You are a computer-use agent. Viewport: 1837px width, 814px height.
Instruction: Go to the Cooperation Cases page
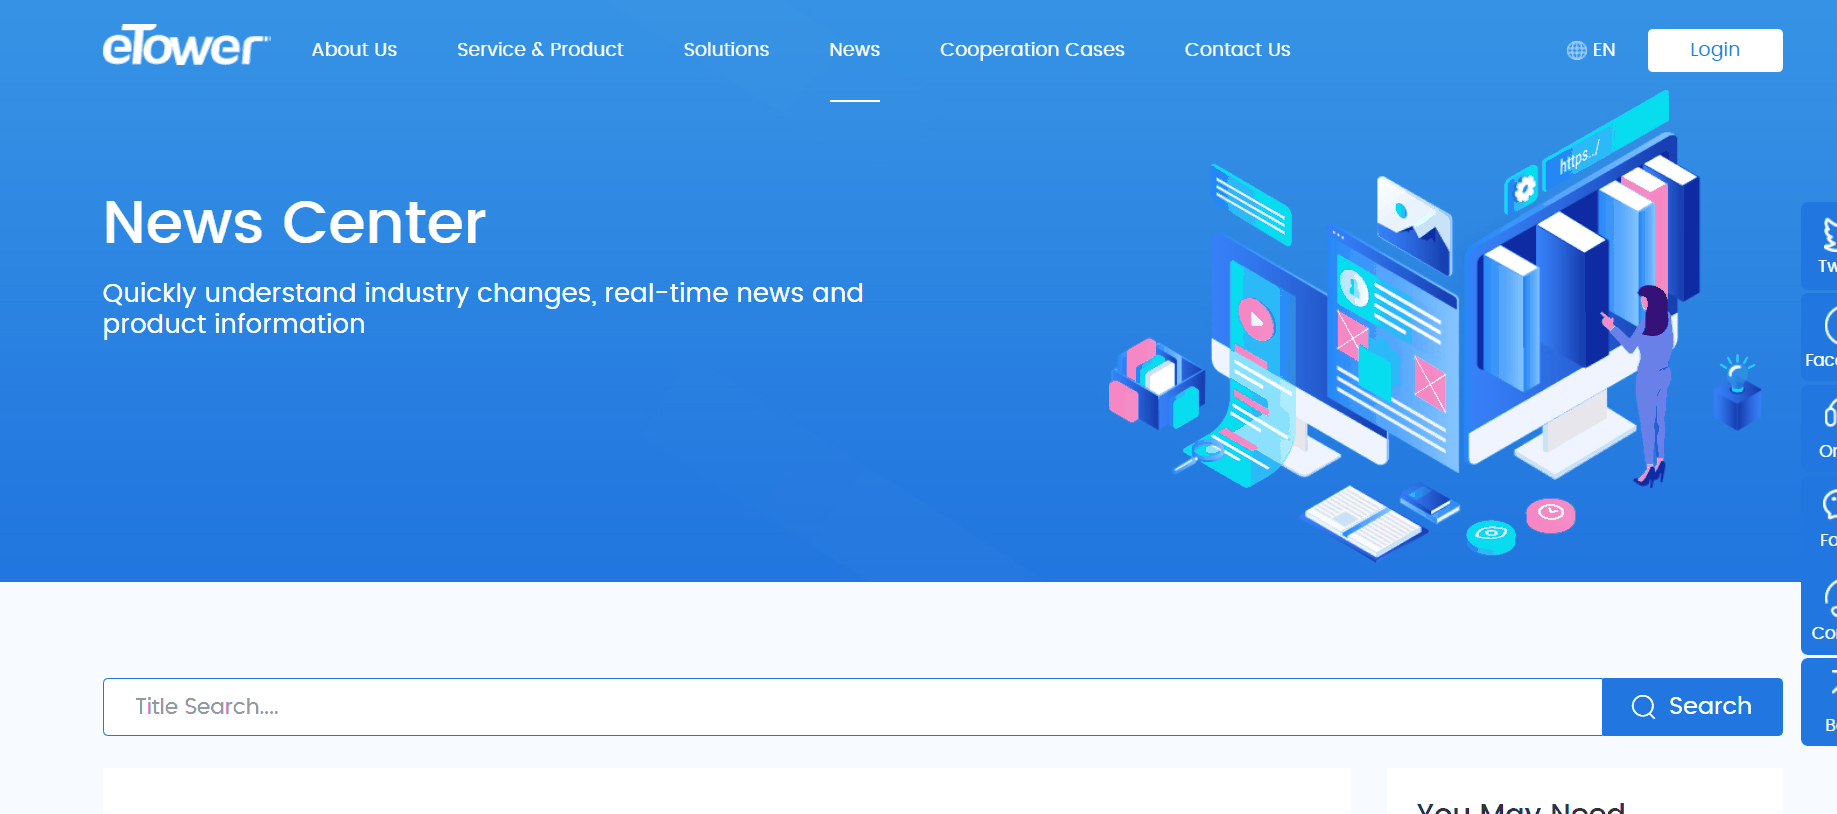click(x=1032, y=50)
